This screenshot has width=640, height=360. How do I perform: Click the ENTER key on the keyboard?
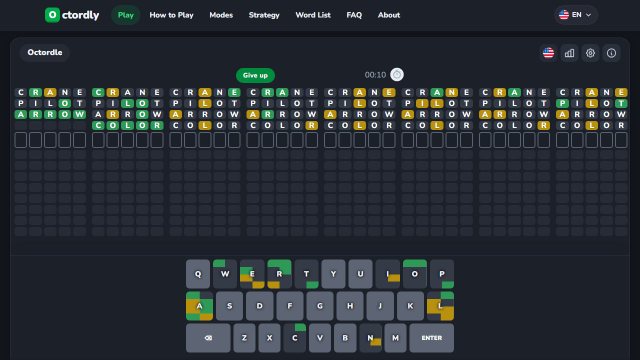pos(431,338)
